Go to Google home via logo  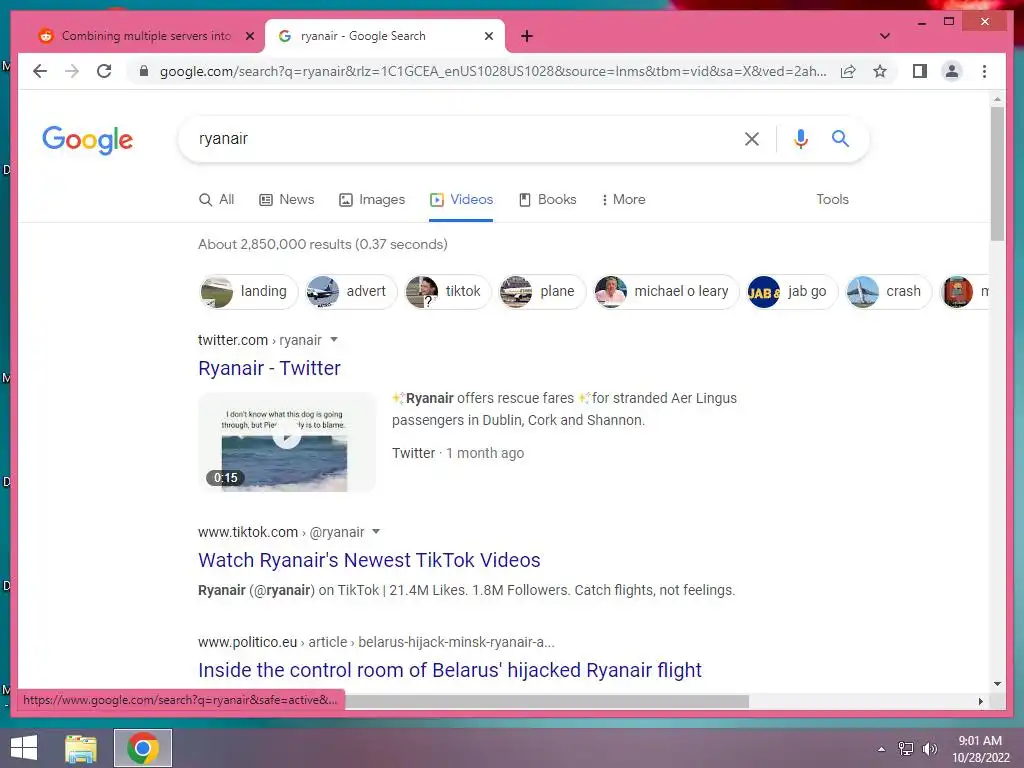point(88,139)
